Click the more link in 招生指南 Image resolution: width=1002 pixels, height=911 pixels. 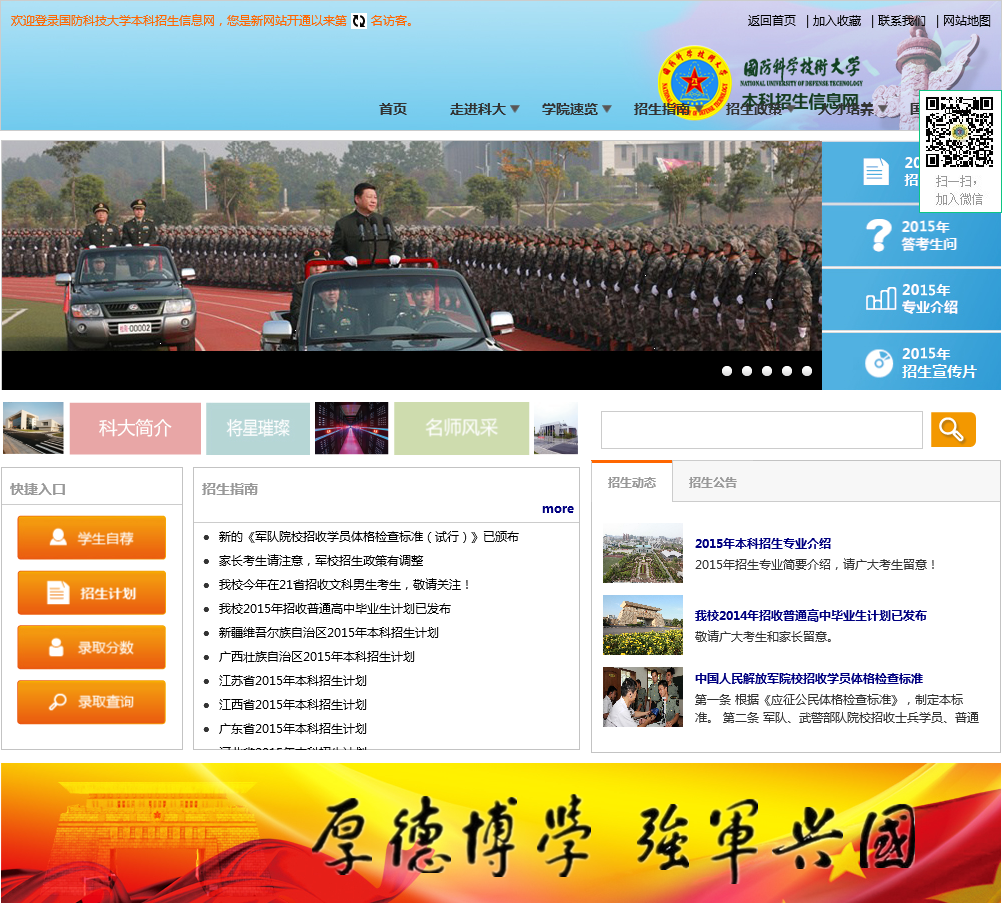click(x=558, y=509)
